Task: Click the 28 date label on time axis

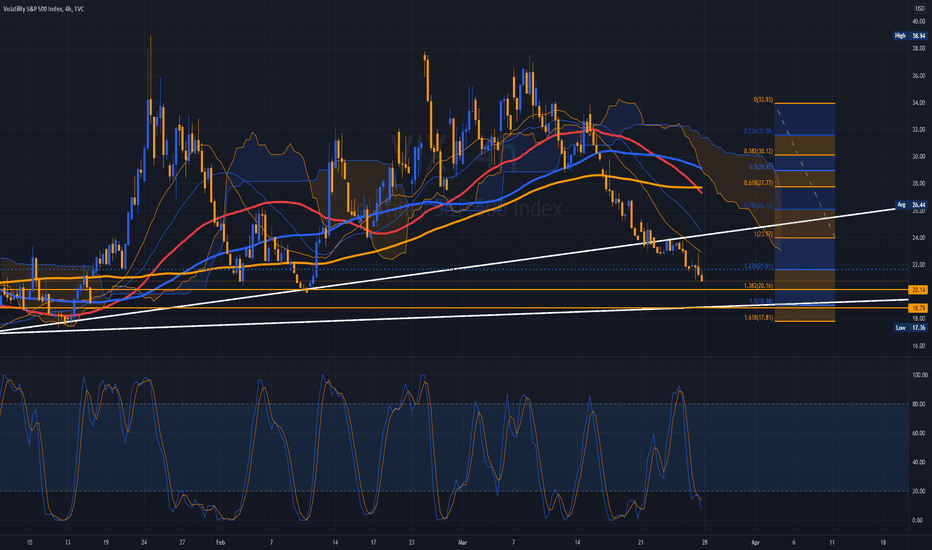Action: click(704, 542)
